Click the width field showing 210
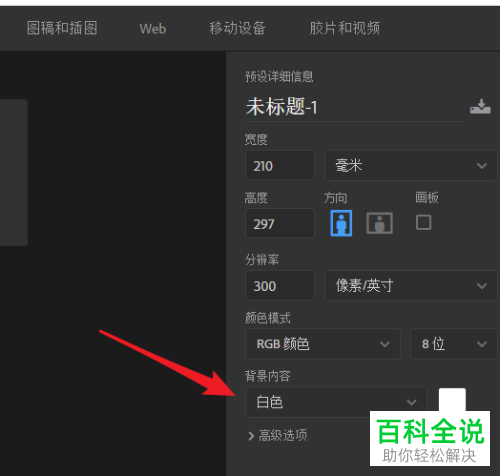500x476 pixels. 280,165
